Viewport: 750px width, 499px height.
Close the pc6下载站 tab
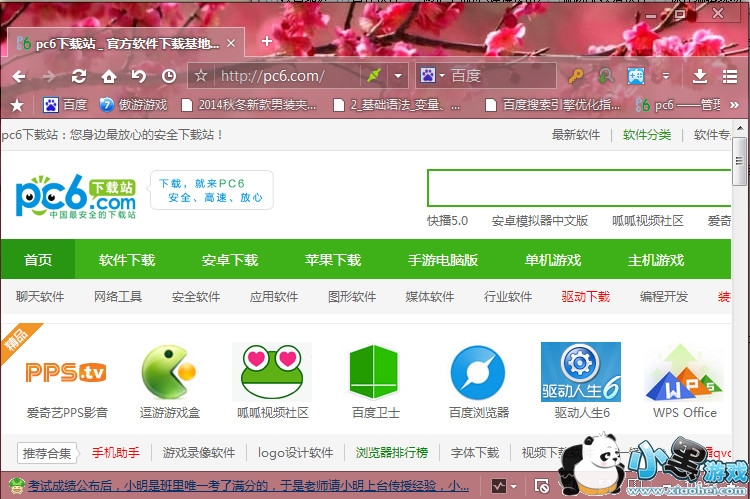(x=231, y=44)
